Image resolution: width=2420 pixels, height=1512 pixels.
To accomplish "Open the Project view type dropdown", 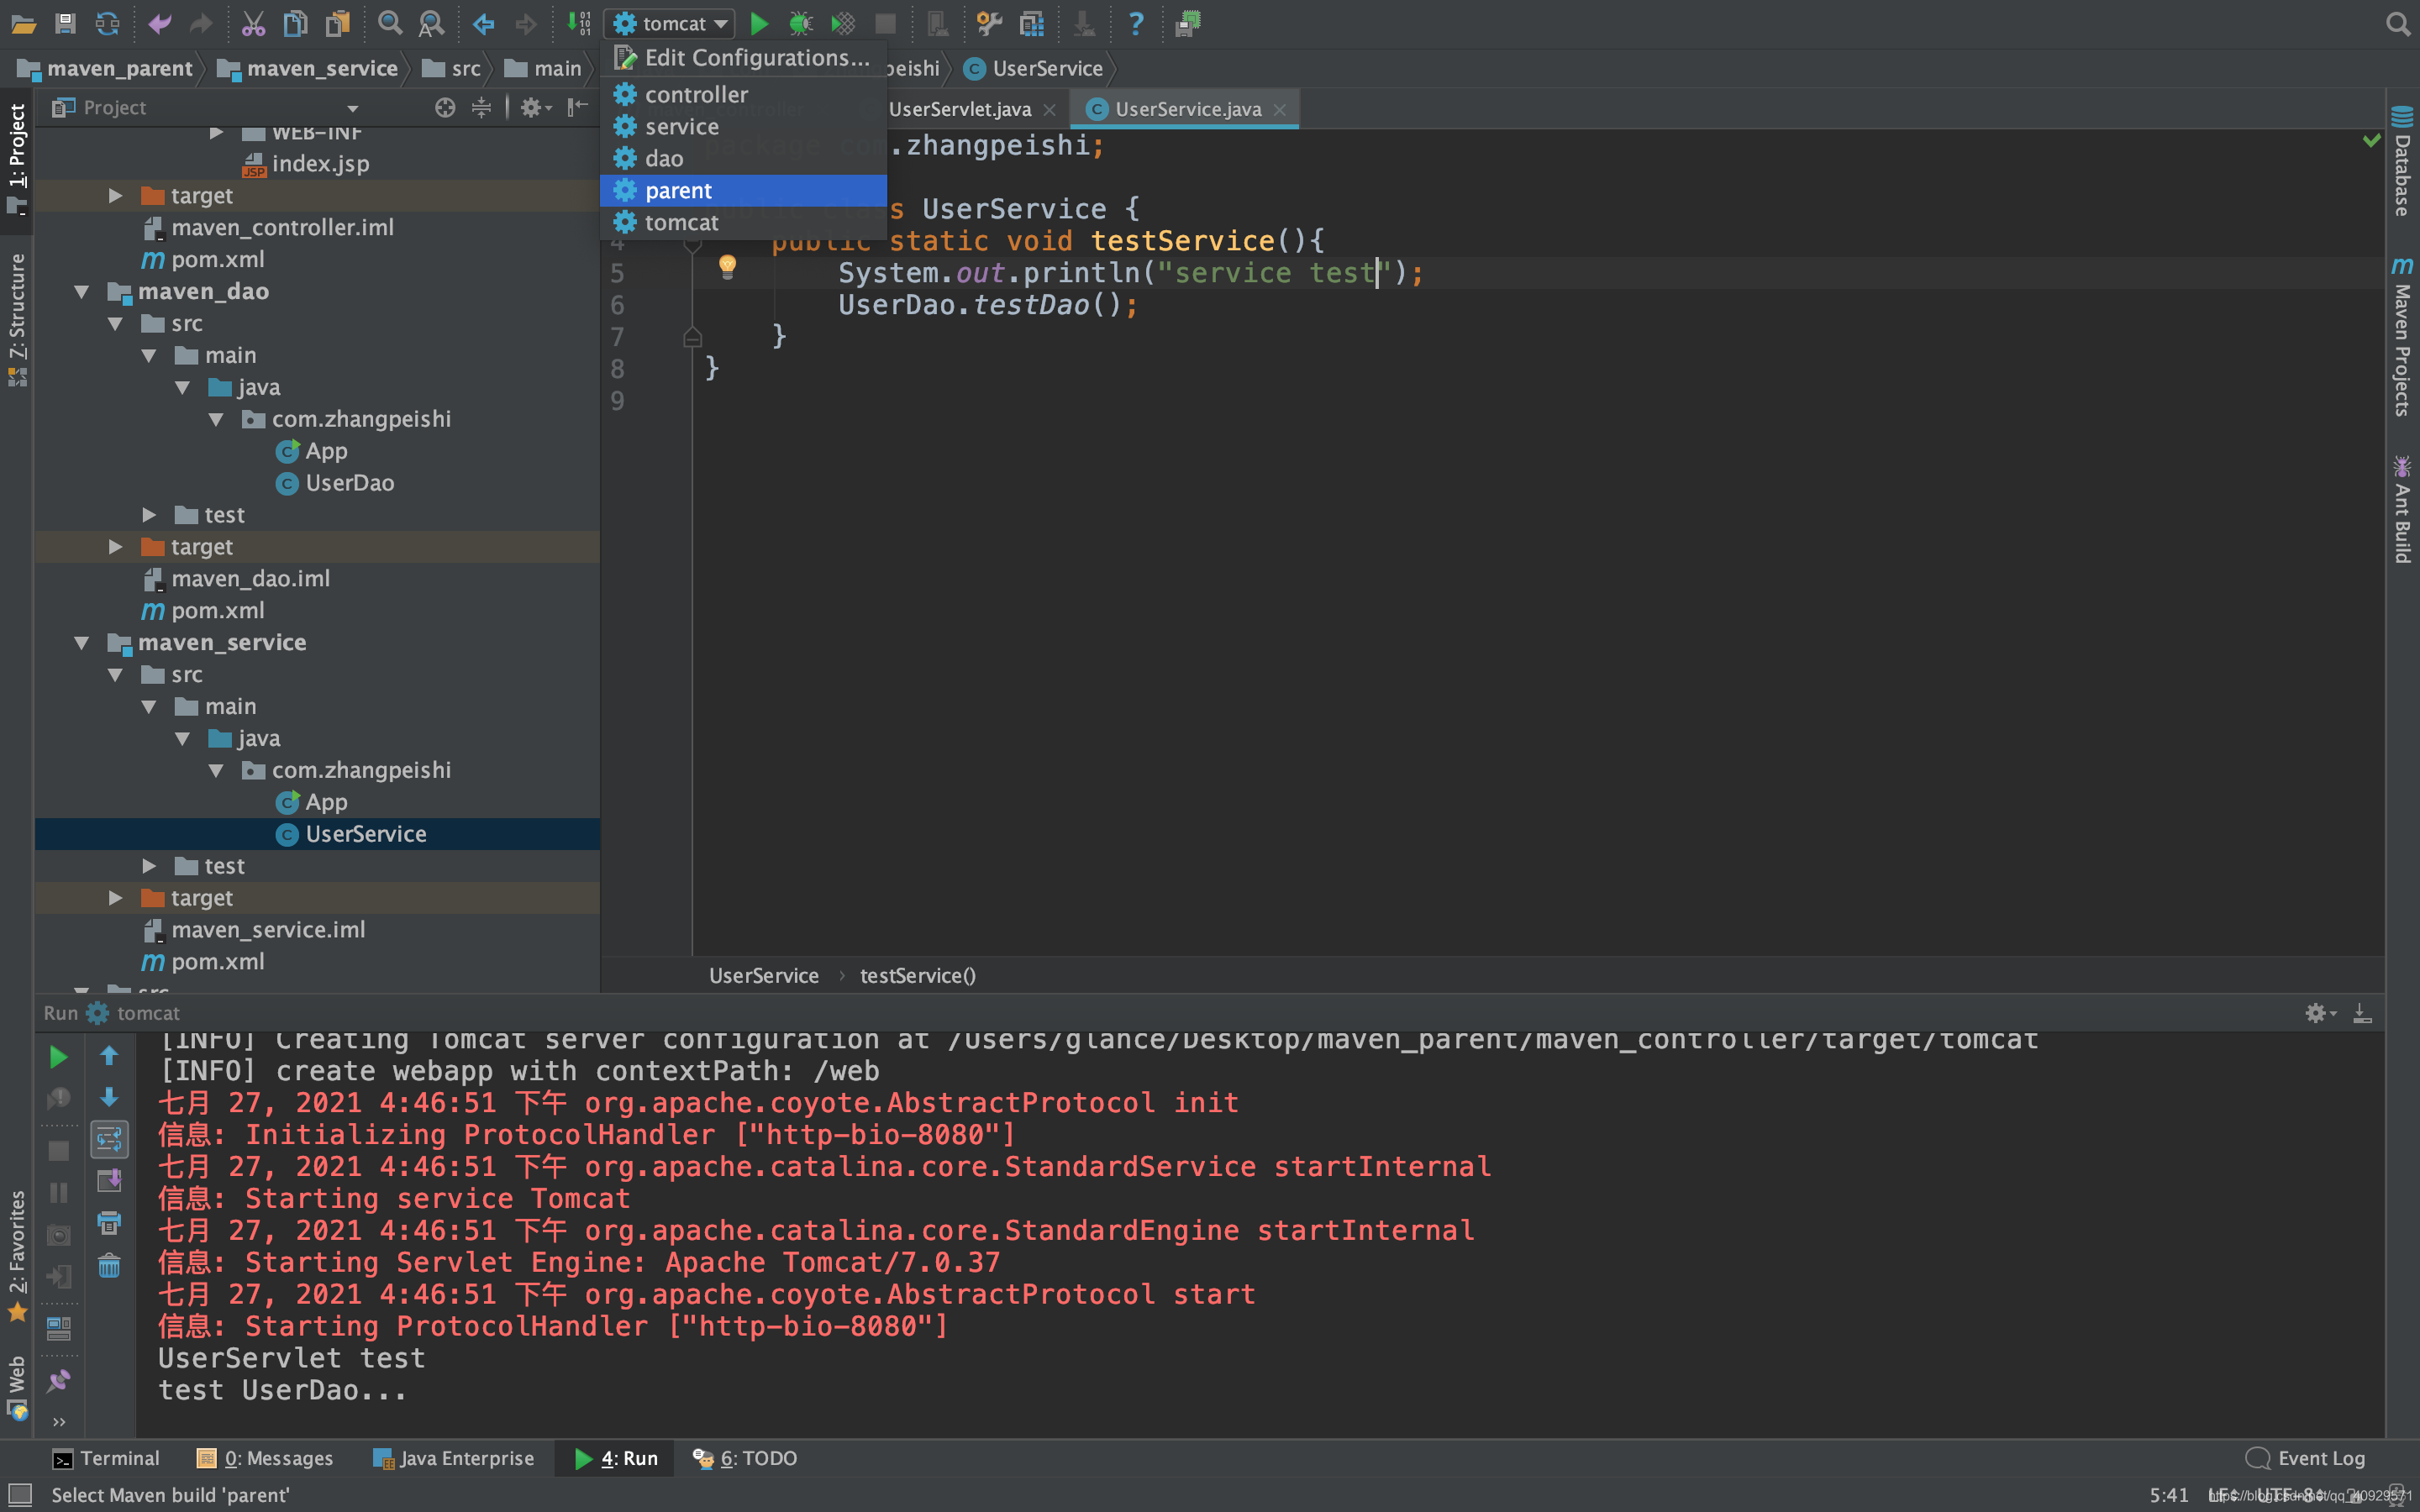I will tap(352, 108).
